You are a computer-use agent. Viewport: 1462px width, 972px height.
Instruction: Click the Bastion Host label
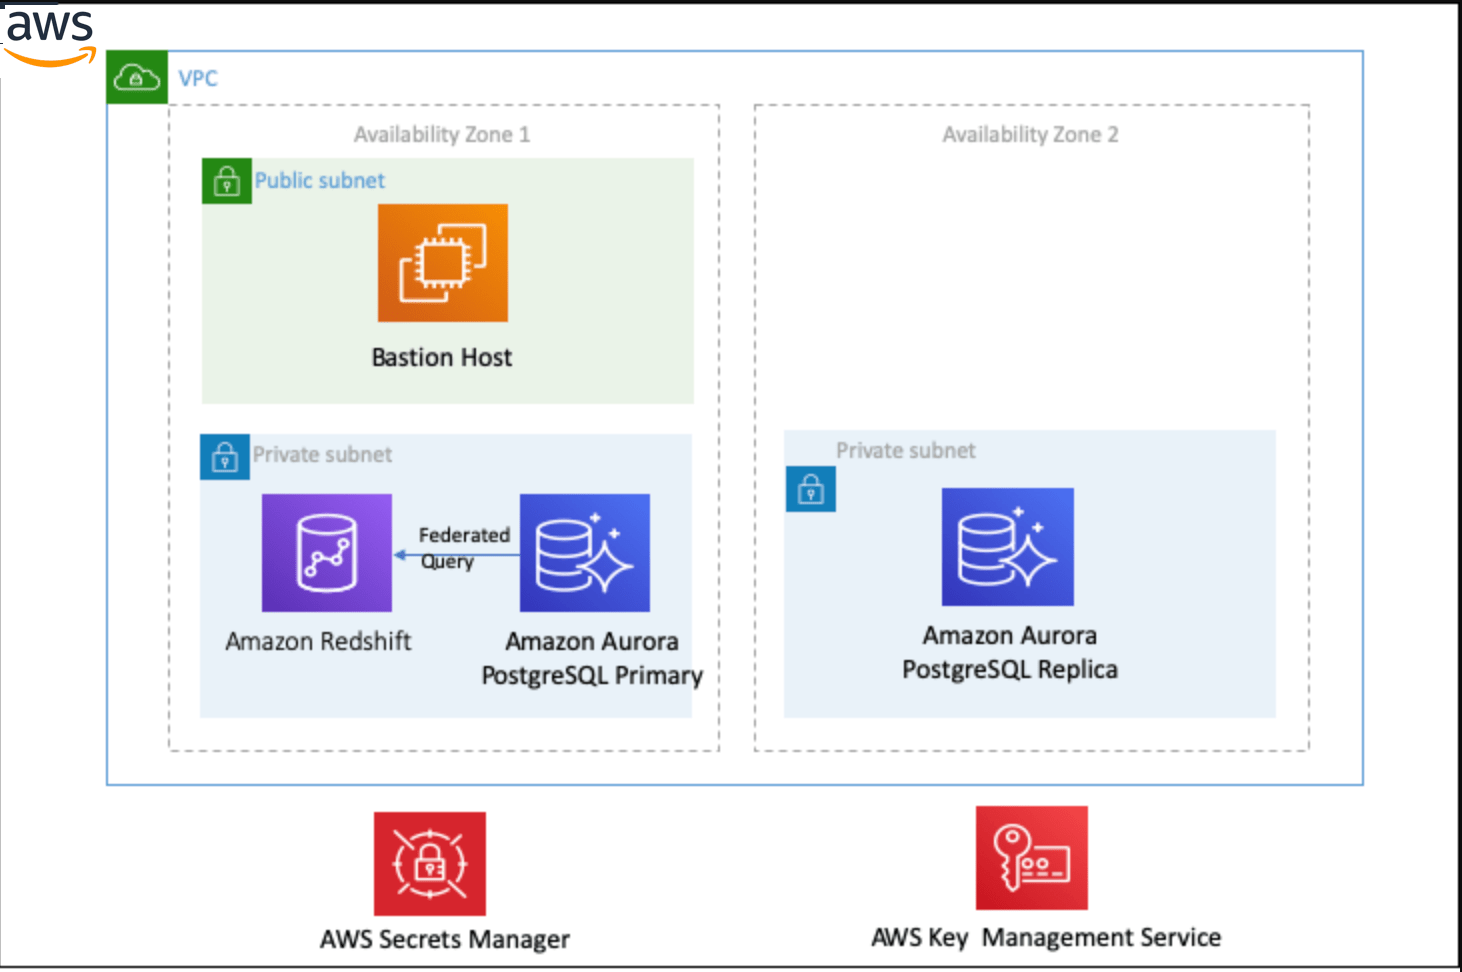click(442, 357)
